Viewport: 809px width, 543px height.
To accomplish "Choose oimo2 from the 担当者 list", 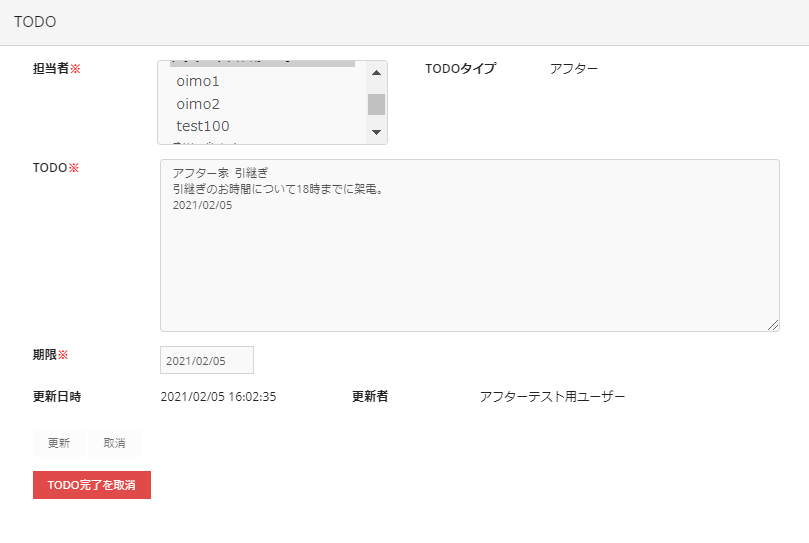I will click(x=198, y=104).
